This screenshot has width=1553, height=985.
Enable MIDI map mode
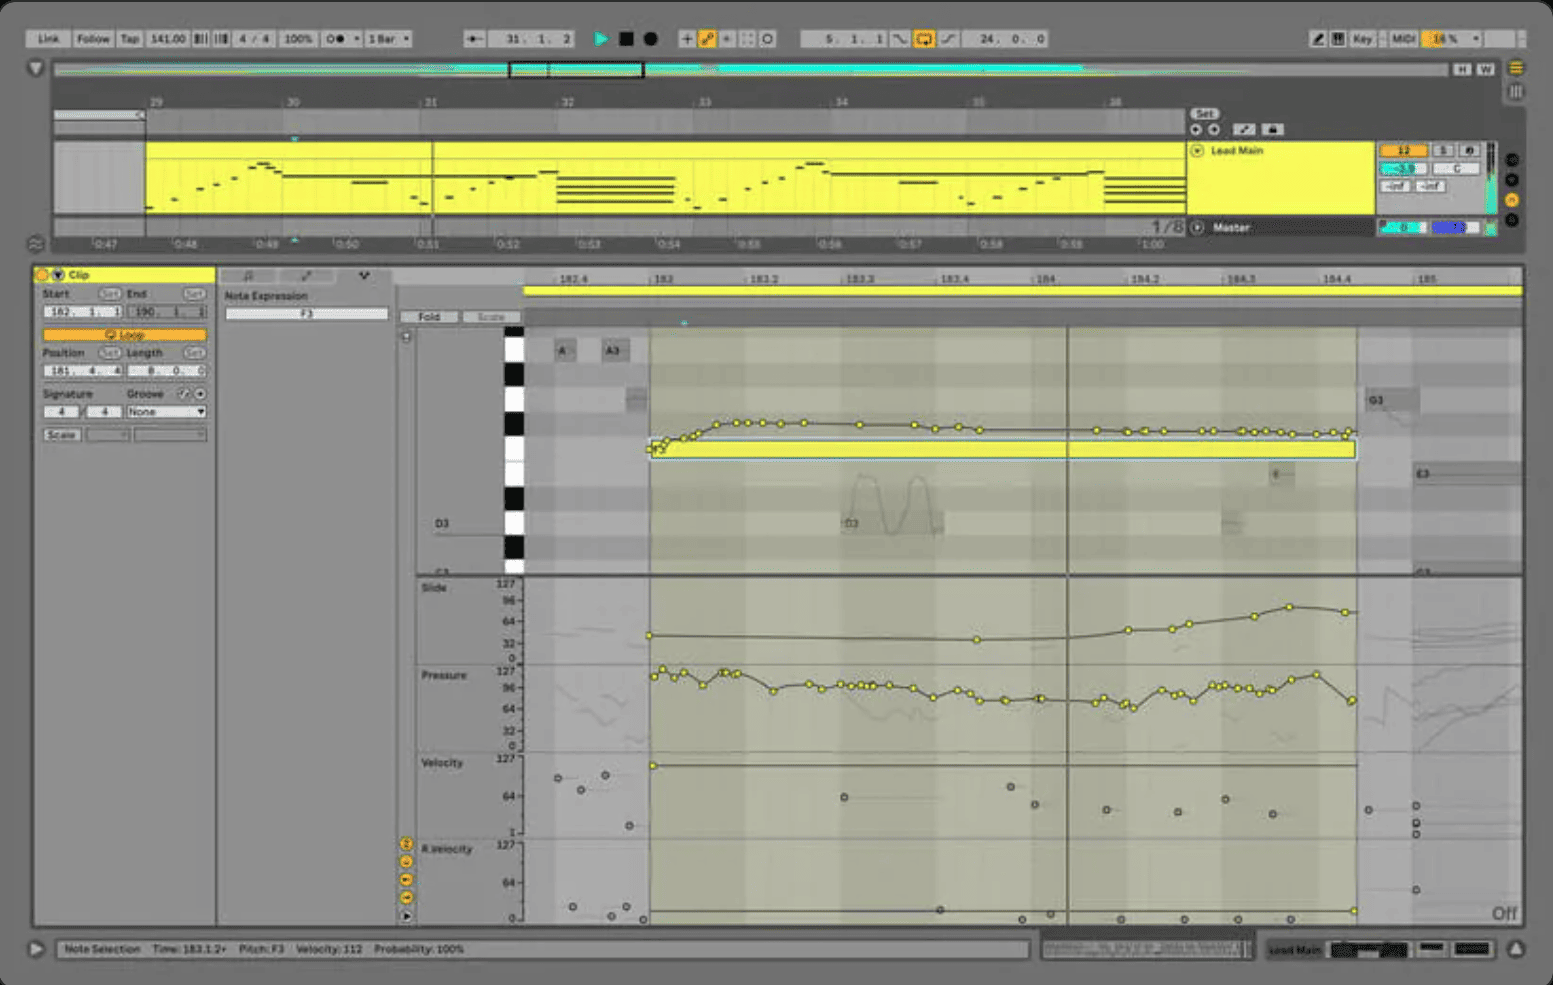click(1403, 39)
